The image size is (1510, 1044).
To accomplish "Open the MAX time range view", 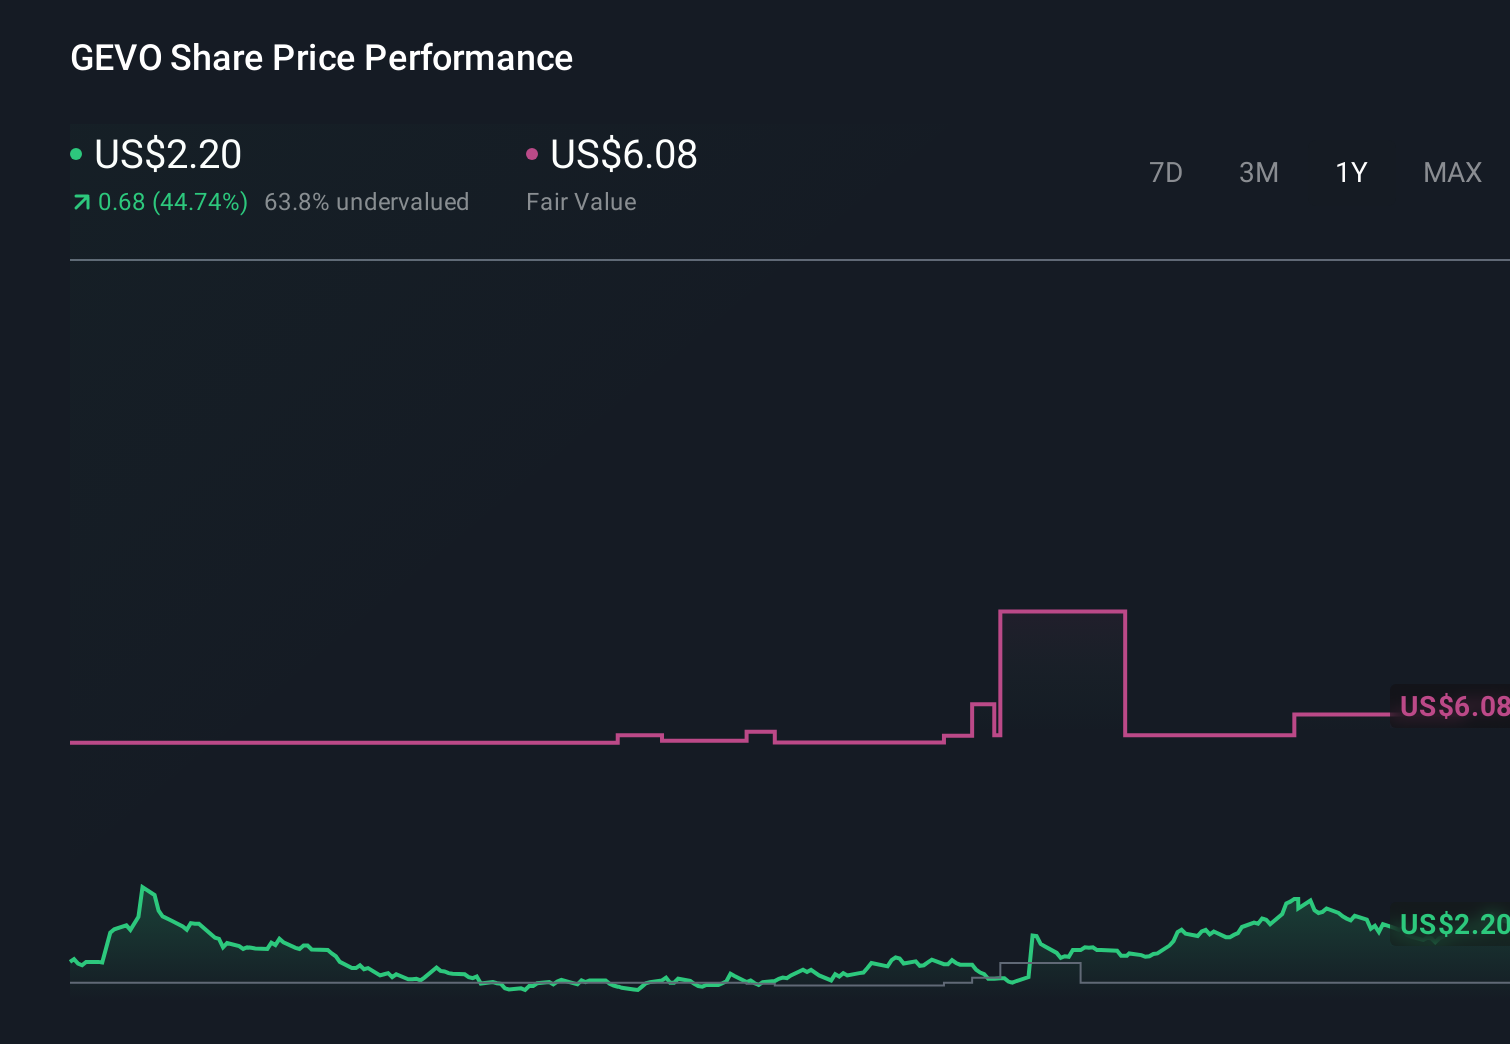I will click(x=1451, y=172).
